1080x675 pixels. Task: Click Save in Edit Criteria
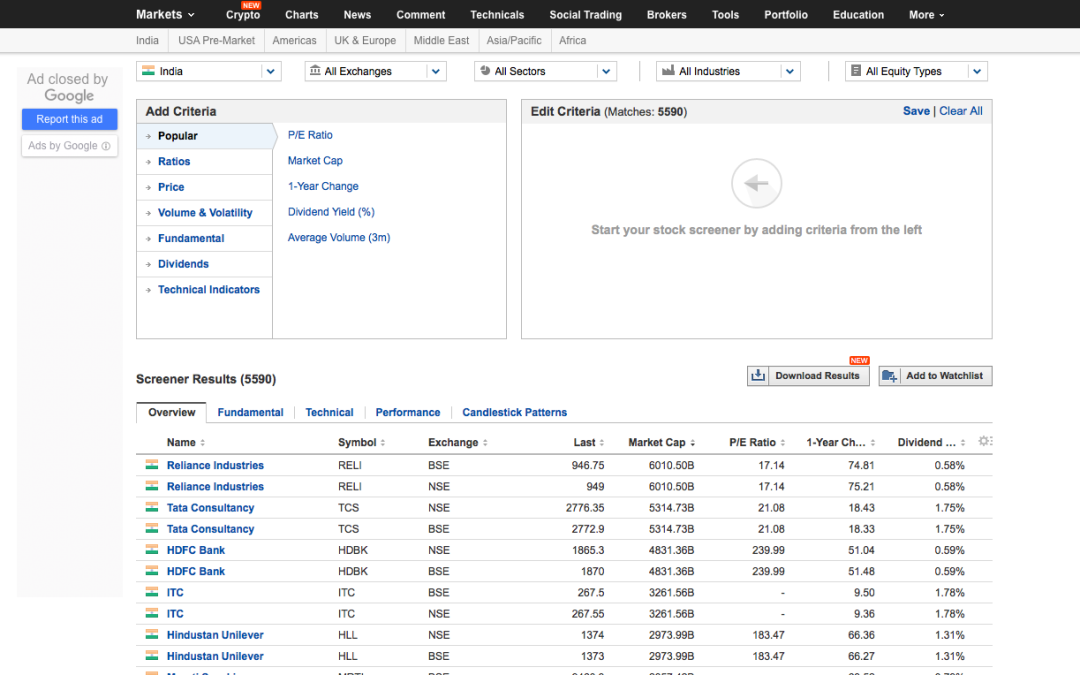(916, 111)
